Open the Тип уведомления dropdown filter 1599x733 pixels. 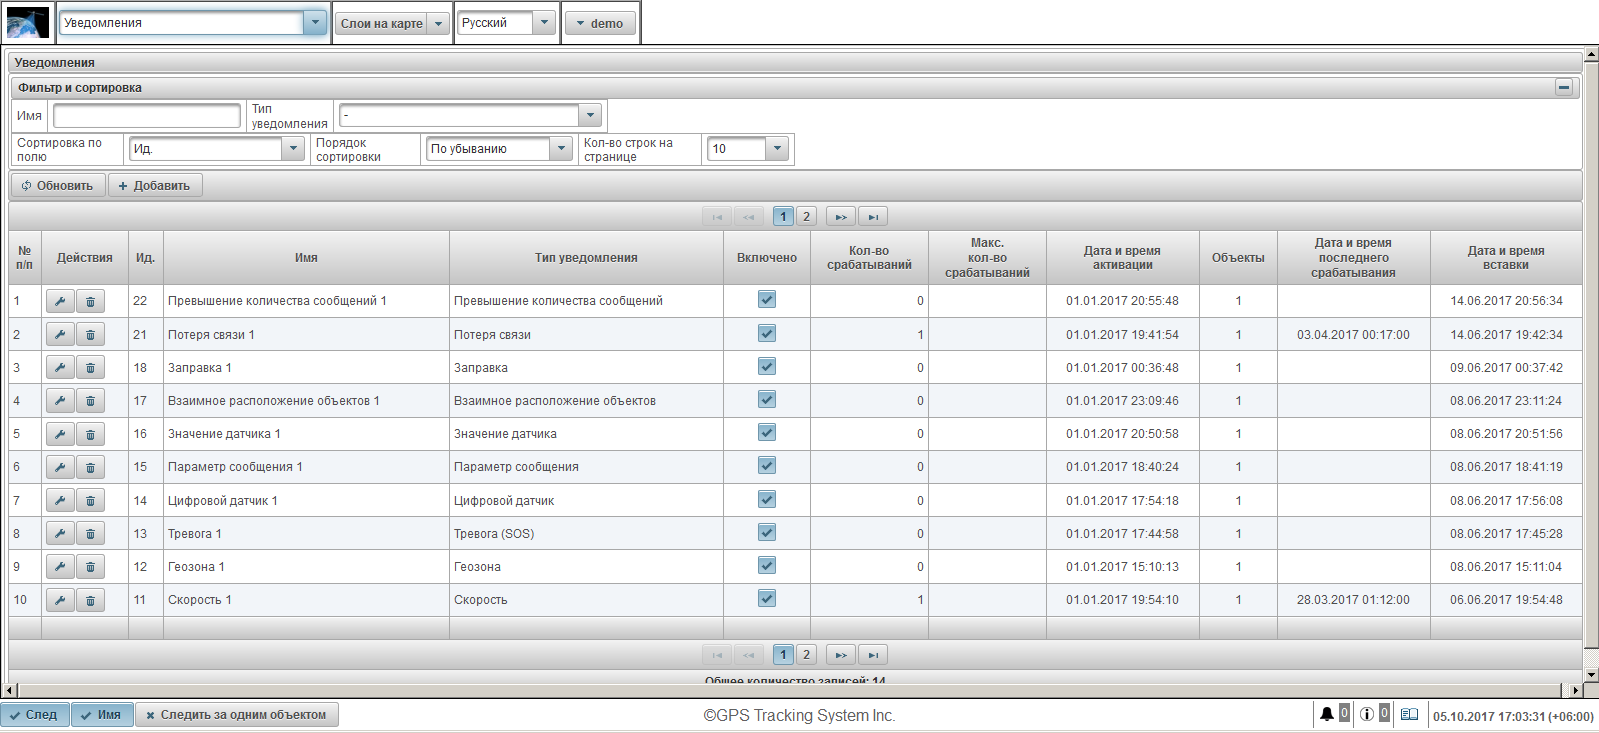[590, 115]
